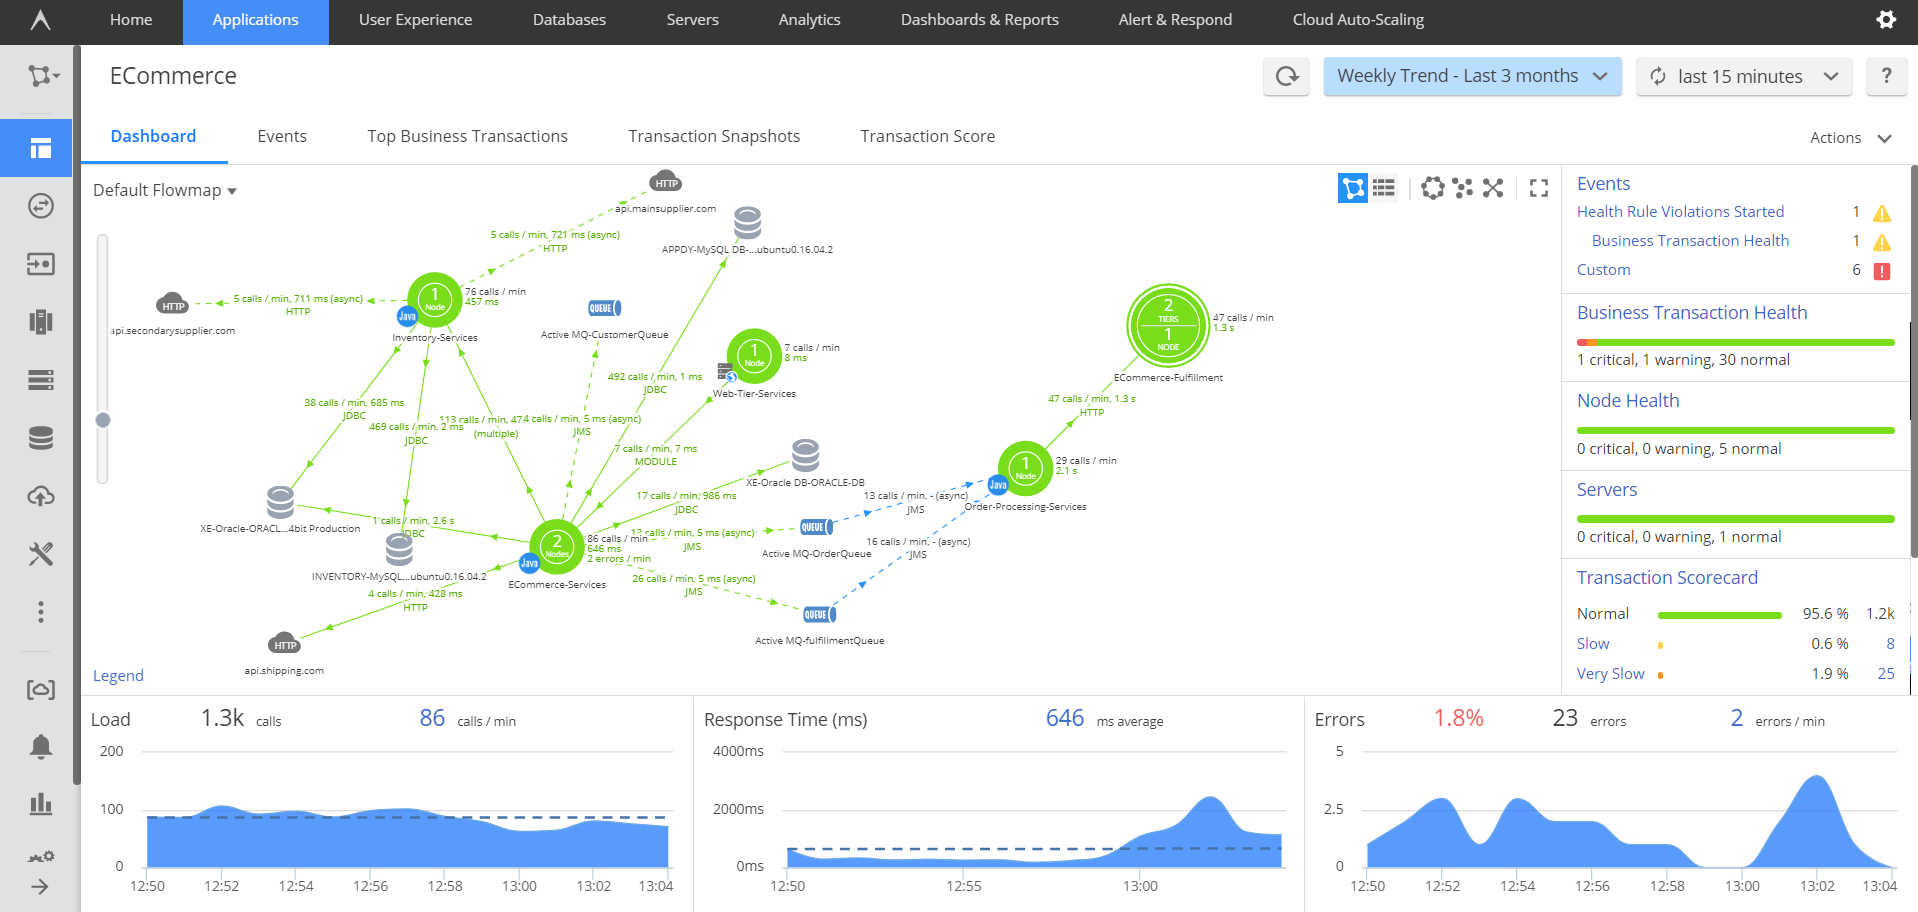This screenshot has height=912, width=1918.
Task: Go to Databases in top menu
Action: click(569, 20)
